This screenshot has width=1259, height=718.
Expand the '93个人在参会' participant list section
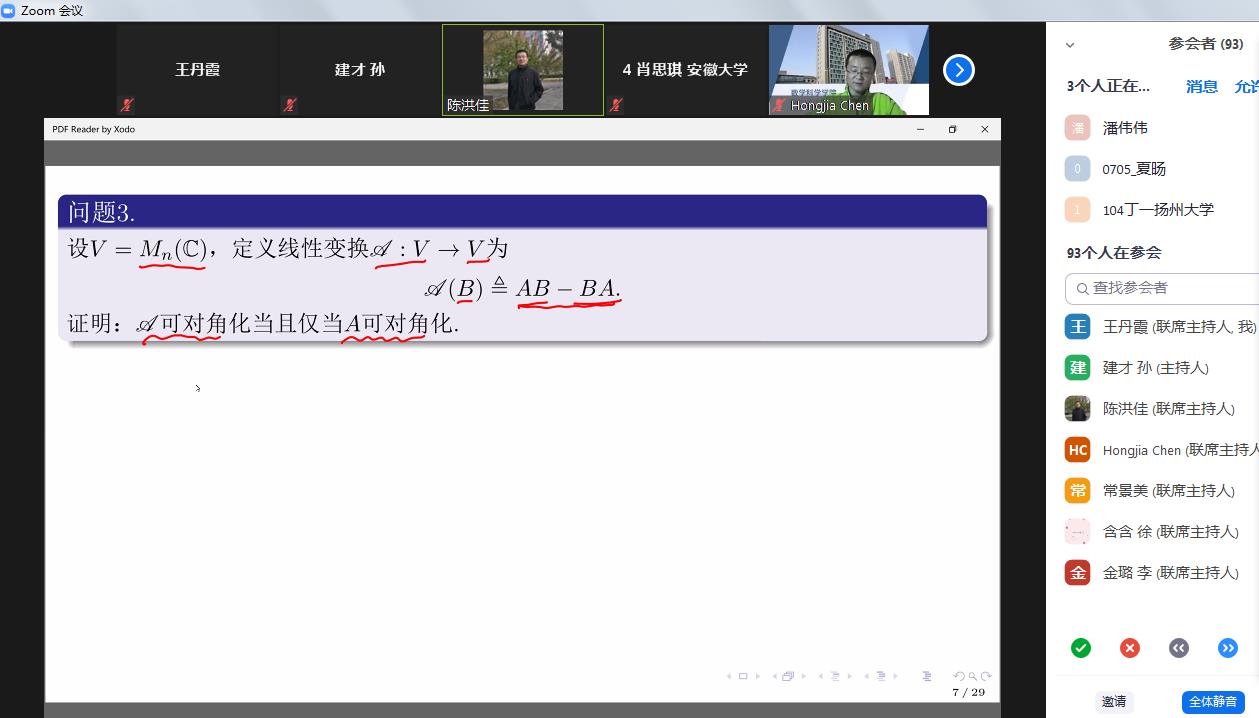pos(1113,253)
